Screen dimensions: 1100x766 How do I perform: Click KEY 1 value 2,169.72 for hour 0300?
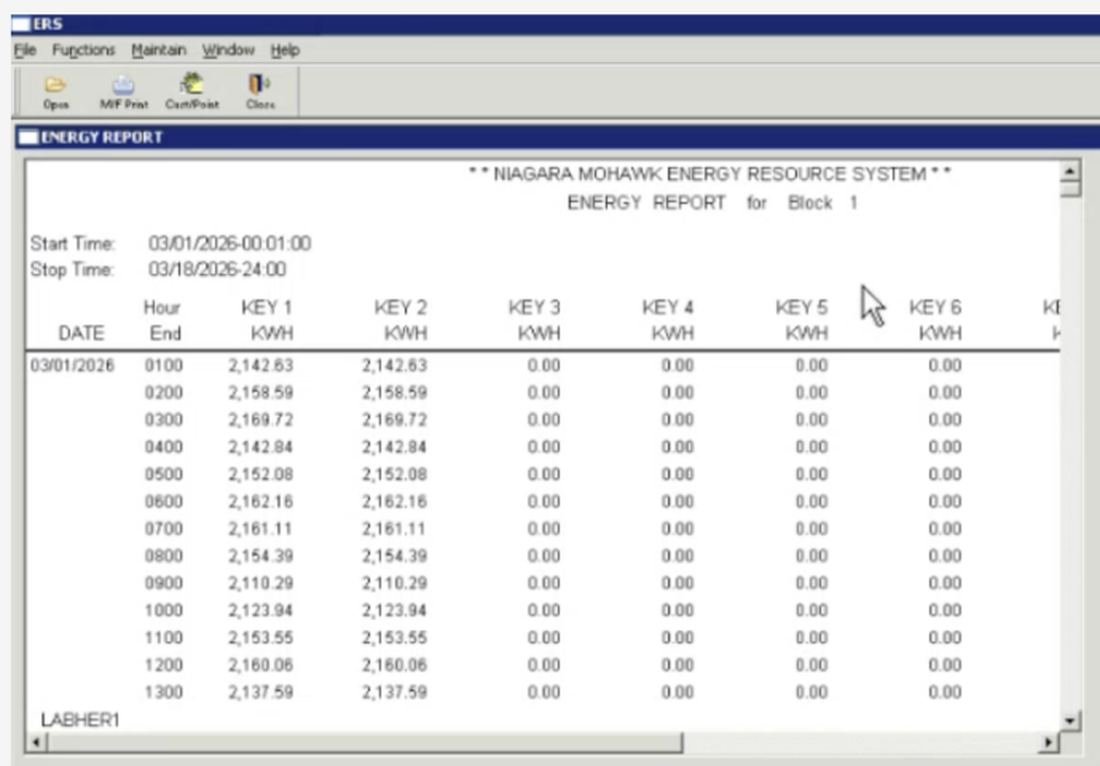261,420
